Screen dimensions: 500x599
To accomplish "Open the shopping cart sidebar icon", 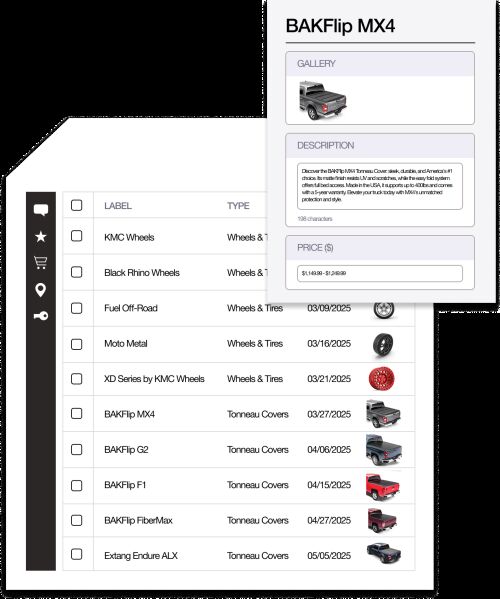I will click(41, 263).
